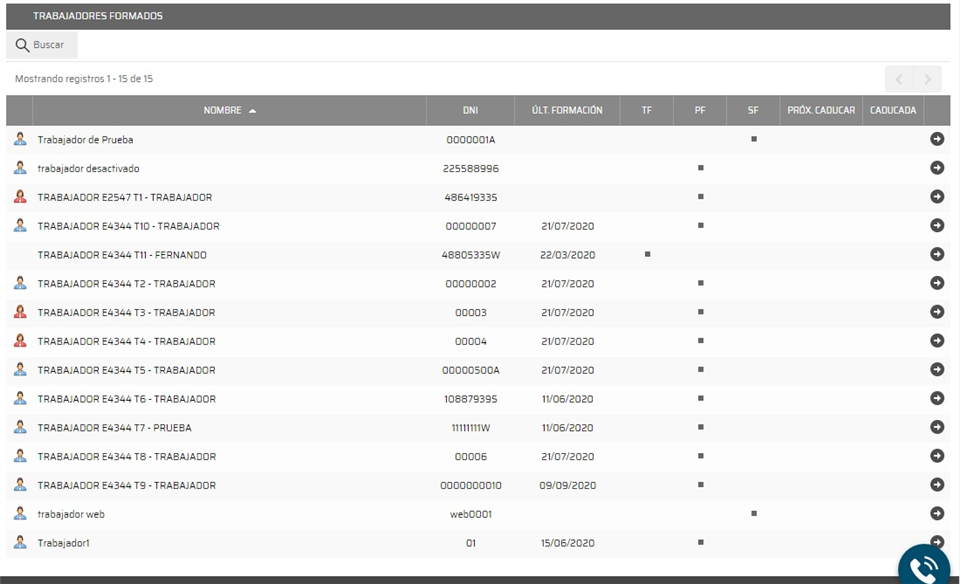Sort by ÚLT. FORMACIÓN column header

567,110
